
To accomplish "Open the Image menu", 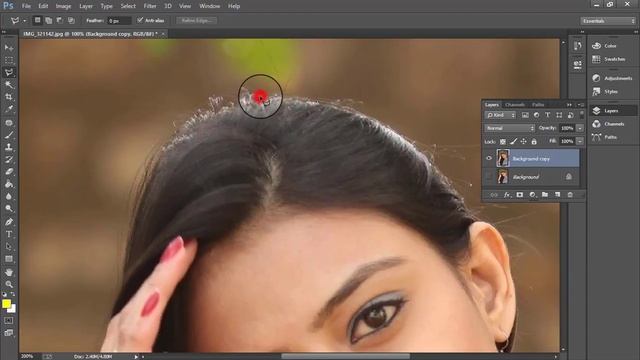I will (x=63, y=6).
